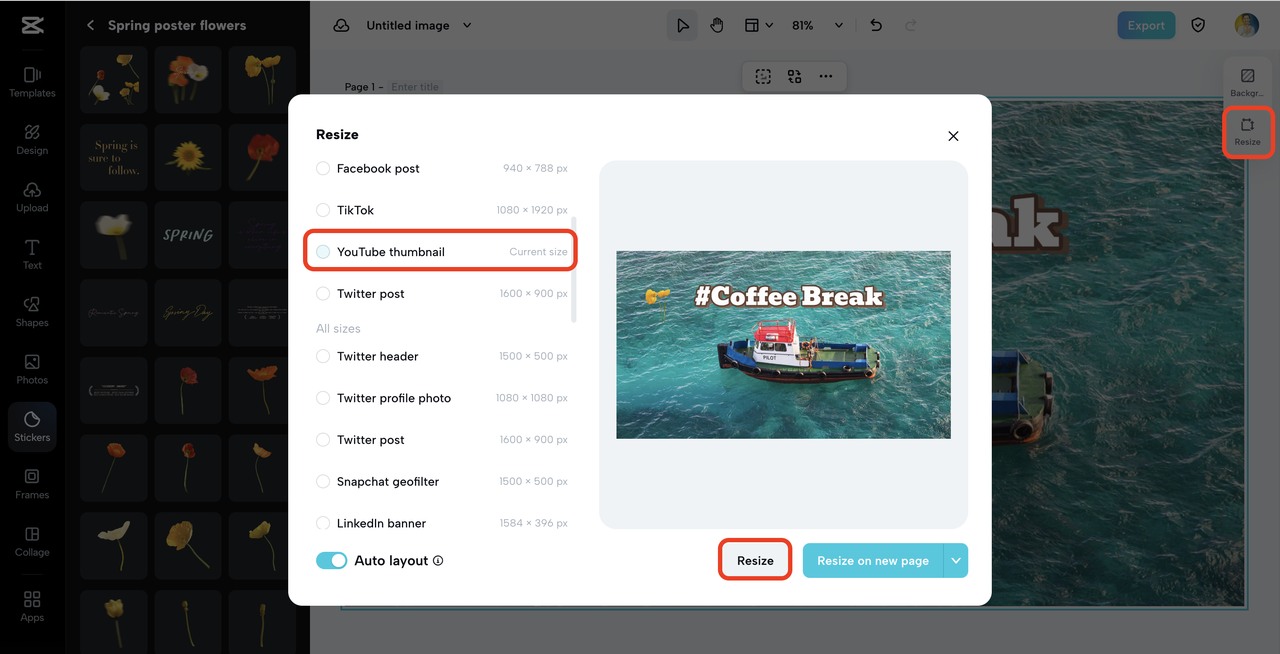Select the LinkedIn banner size option
This screenshot has width=1280, height=654.
point(442,523)
